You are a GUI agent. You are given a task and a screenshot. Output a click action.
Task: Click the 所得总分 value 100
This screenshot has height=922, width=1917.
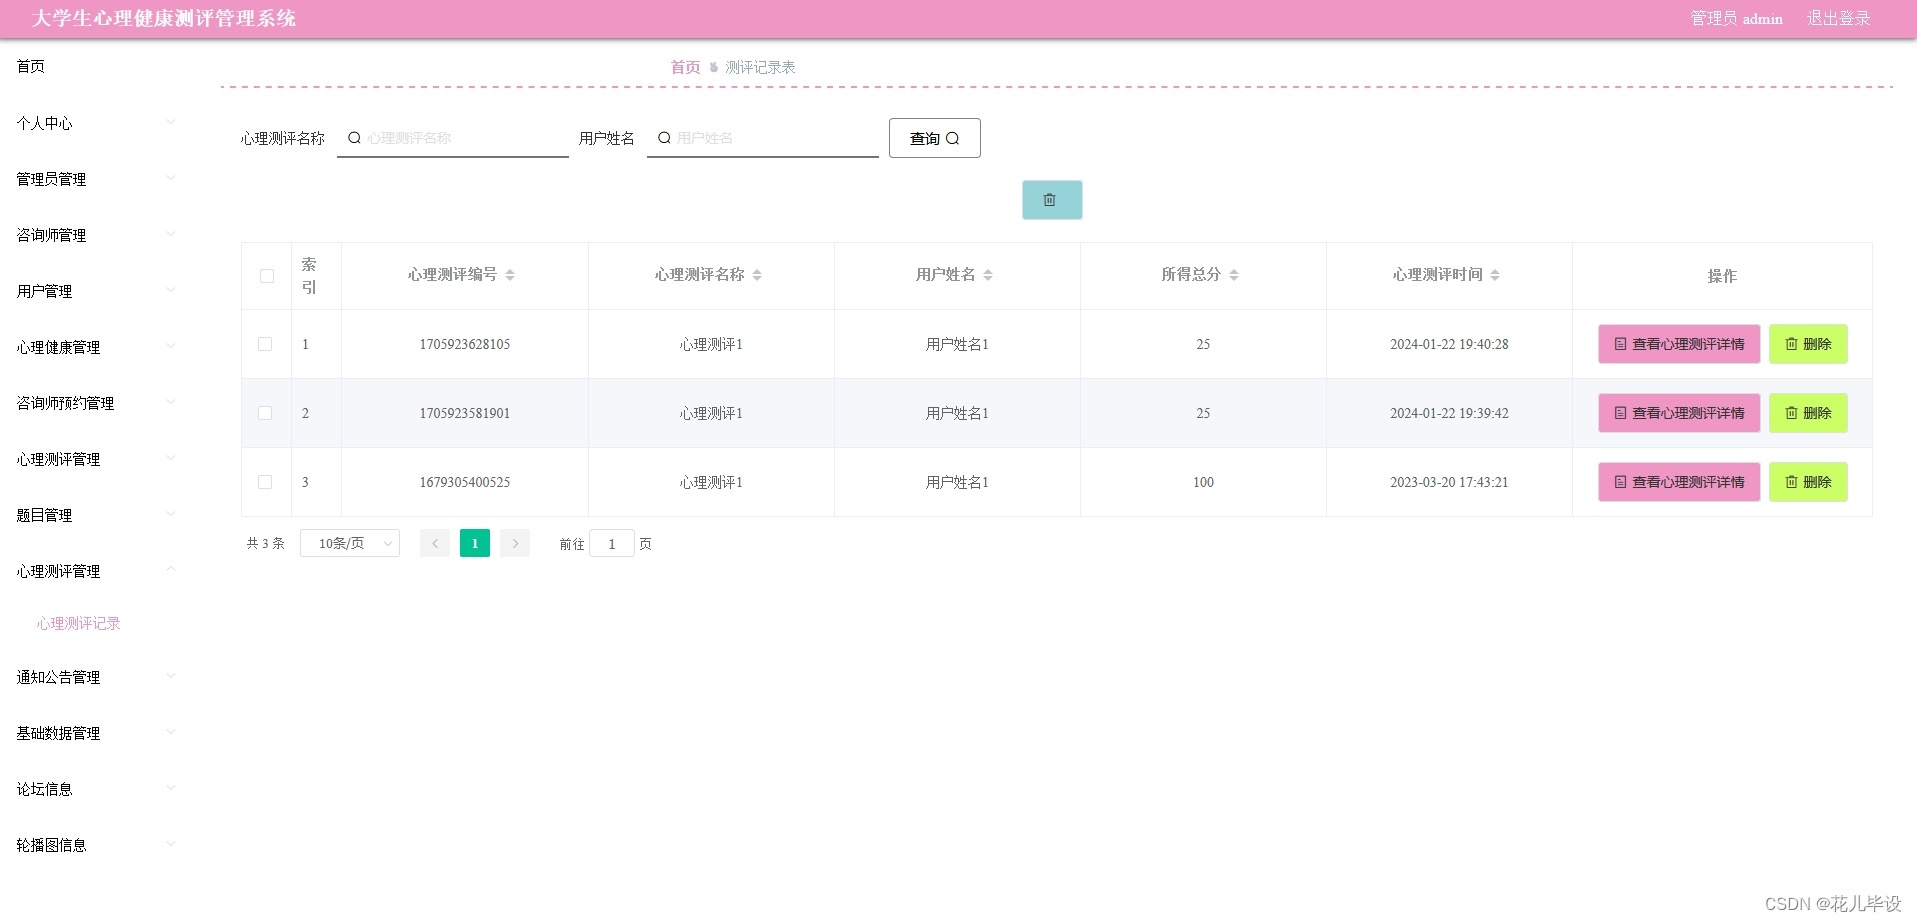(1203, 482)
